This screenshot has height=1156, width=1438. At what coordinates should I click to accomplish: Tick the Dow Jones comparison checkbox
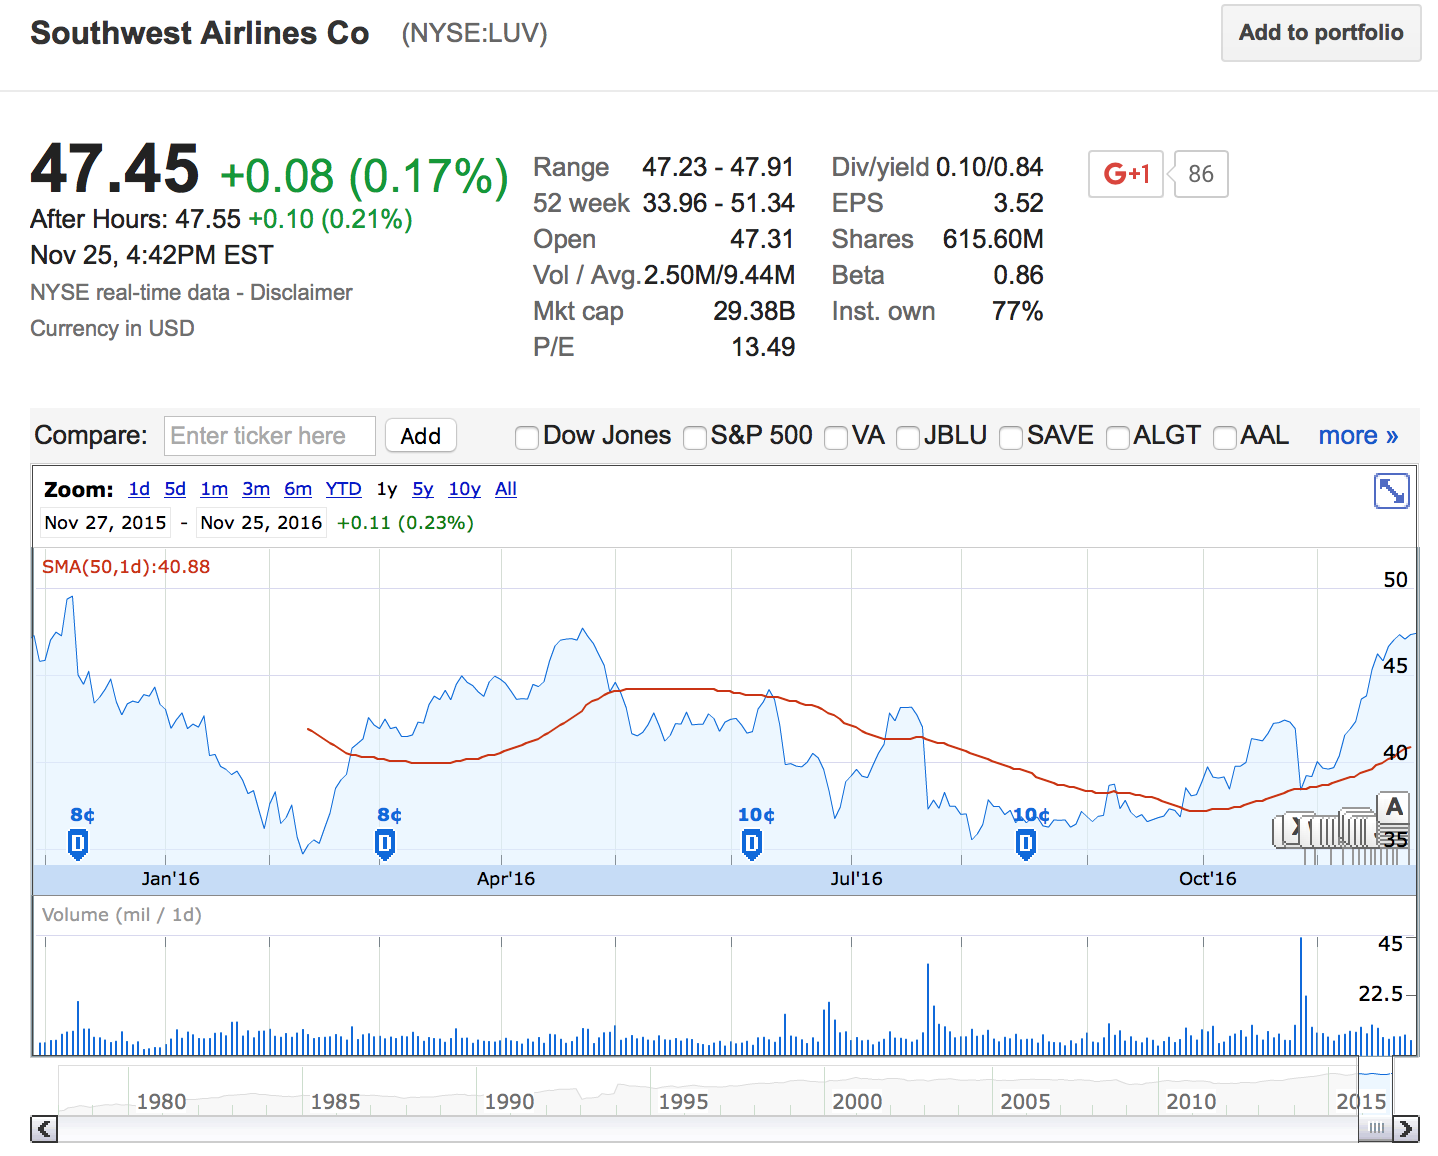click(526, 437)
